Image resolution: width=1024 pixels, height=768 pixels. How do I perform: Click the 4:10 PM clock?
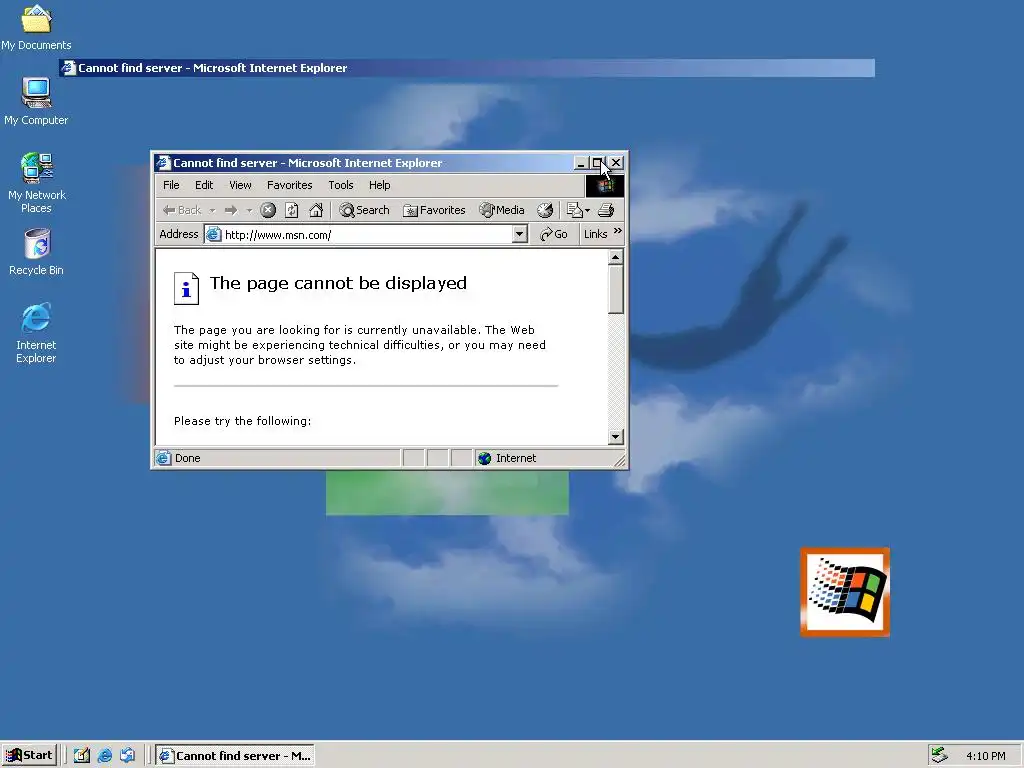985,756
